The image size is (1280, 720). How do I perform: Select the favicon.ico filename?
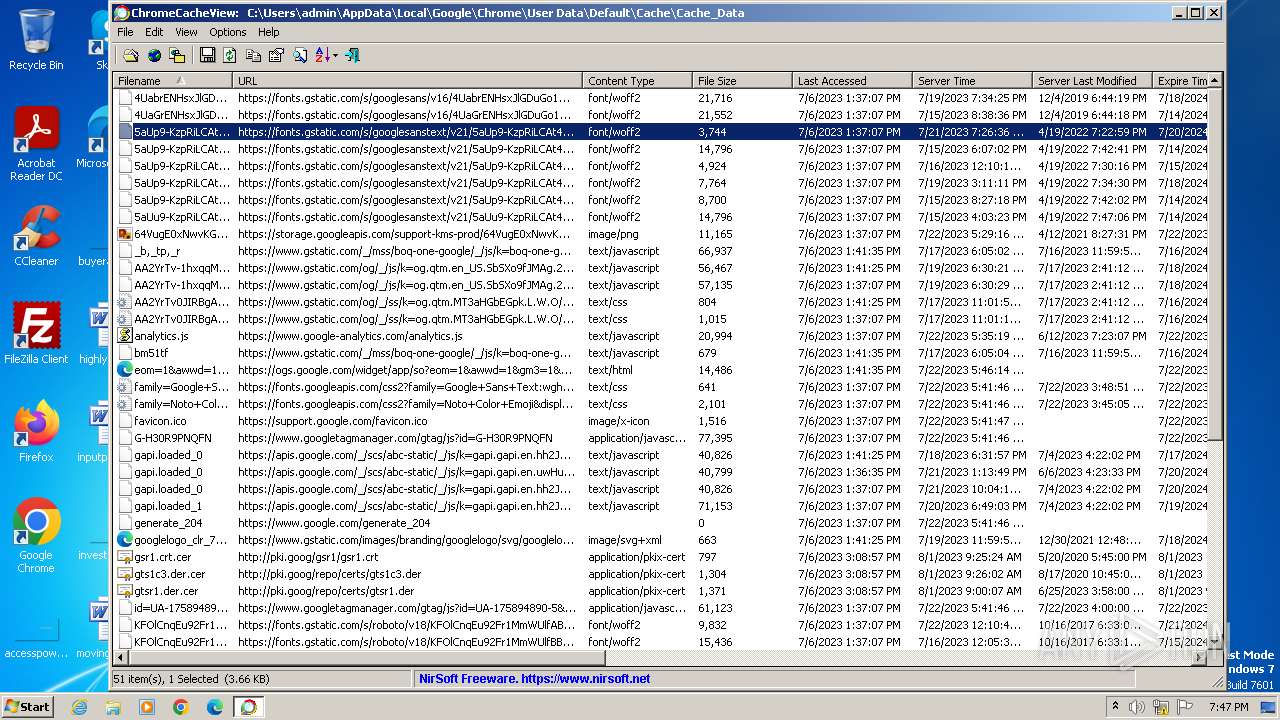pos(160,421)
